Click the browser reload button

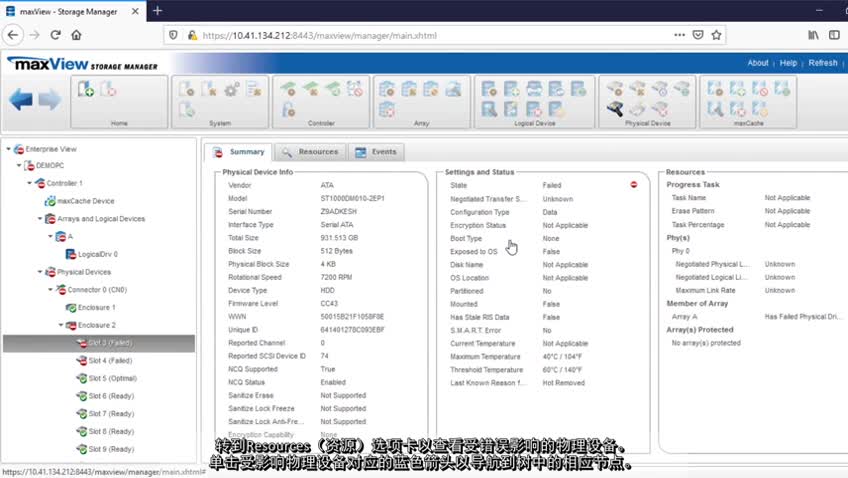[x=55, y=34]
